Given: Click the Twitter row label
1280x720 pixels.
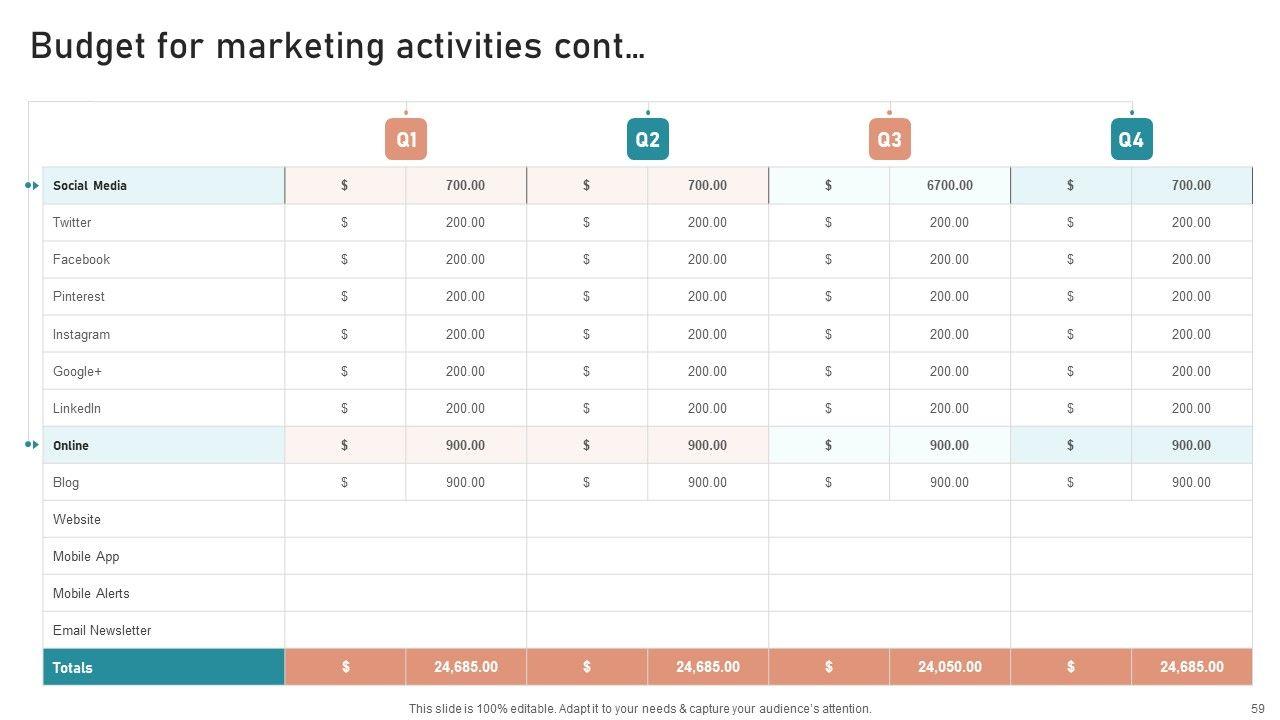Looking at the screenshot, I should coord(72,223).
